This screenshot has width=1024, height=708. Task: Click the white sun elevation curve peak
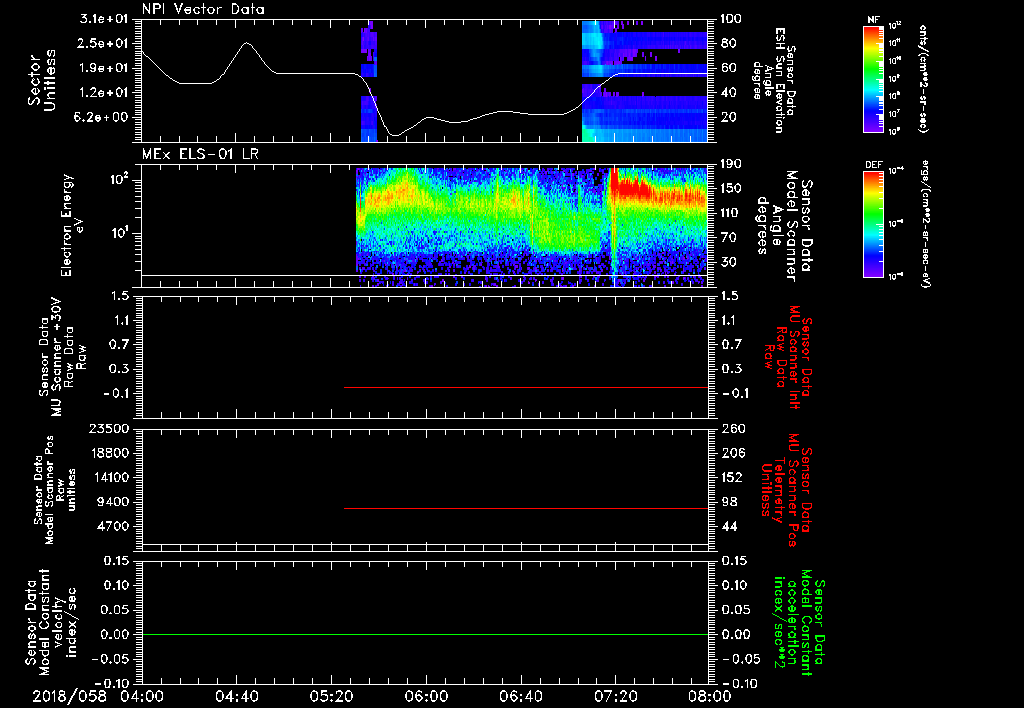coord(247,43)
